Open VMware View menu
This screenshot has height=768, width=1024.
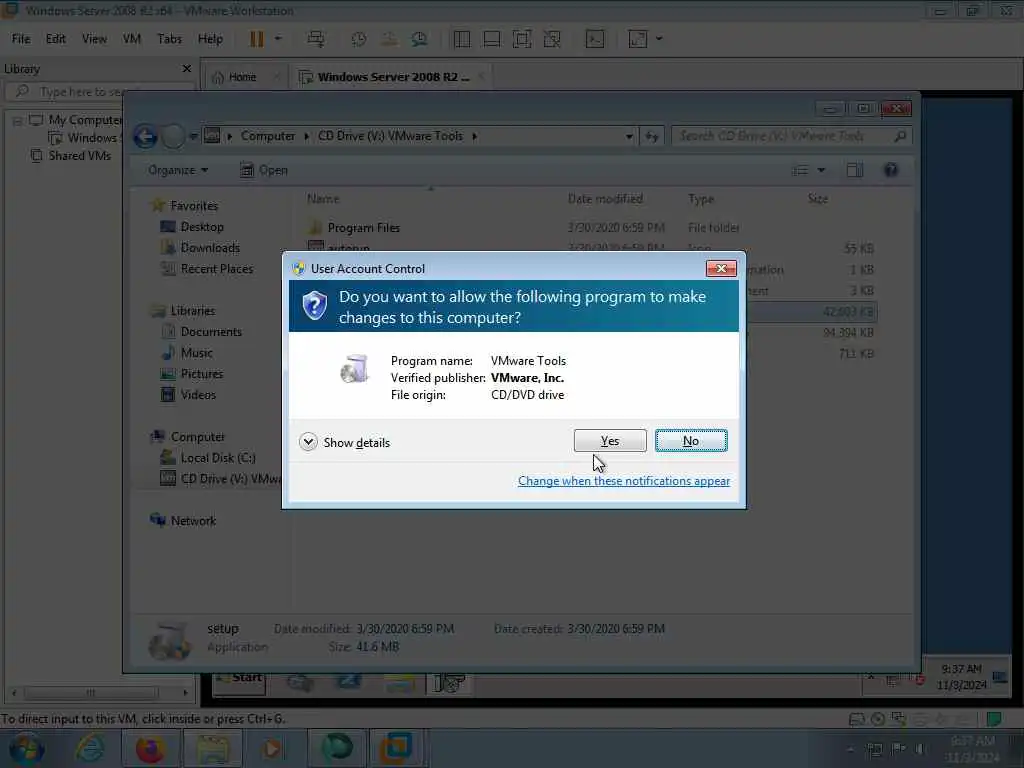pos(94,39)
